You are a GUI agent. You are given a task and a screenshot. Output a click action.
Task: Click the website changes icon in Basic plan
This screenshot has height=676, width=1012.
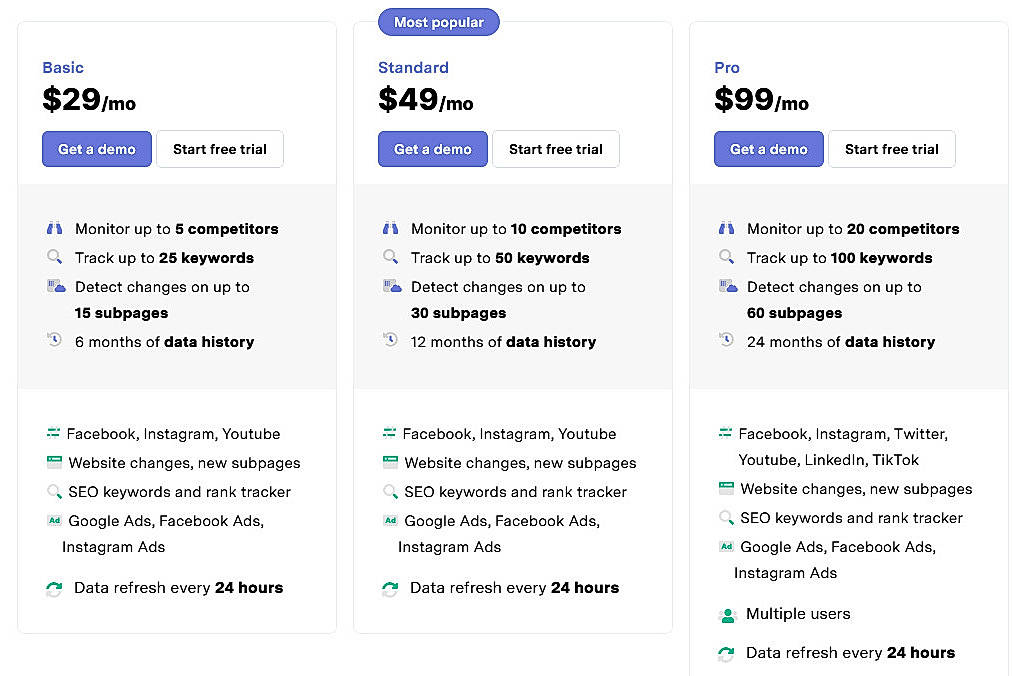point(53,462)
